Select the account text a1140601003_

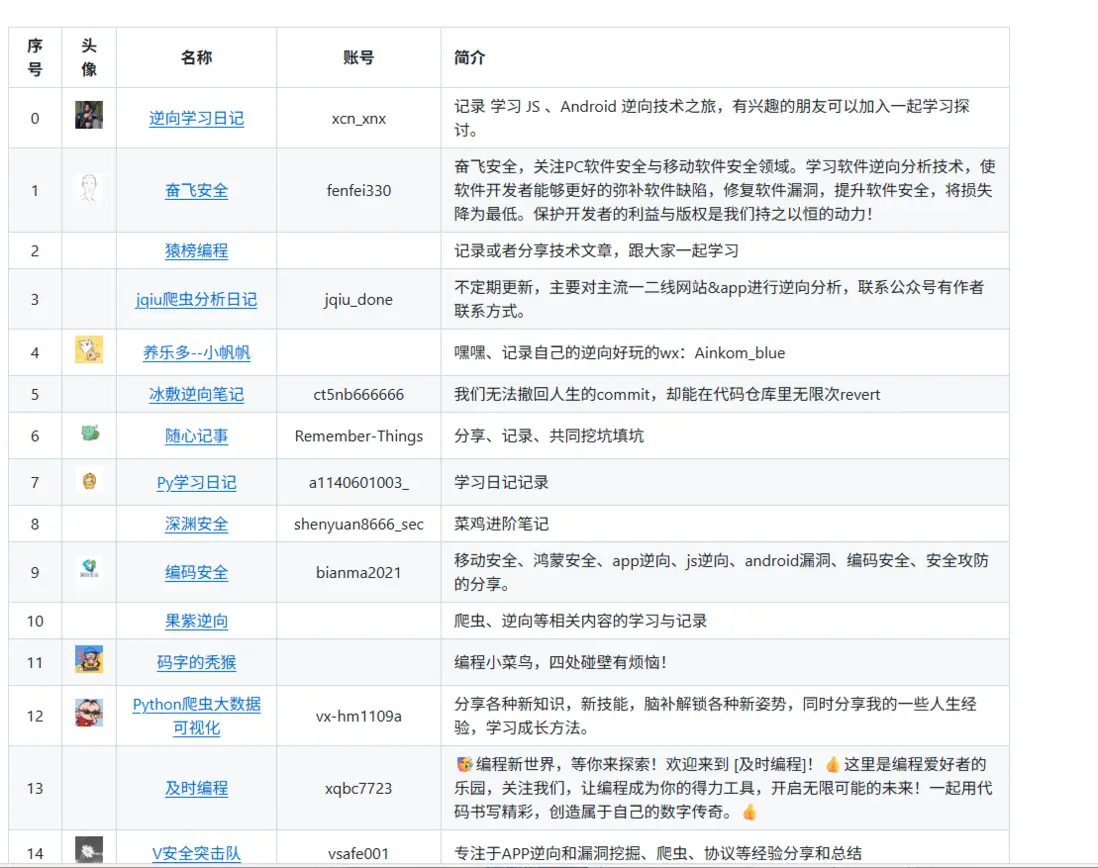coord(359,482)
